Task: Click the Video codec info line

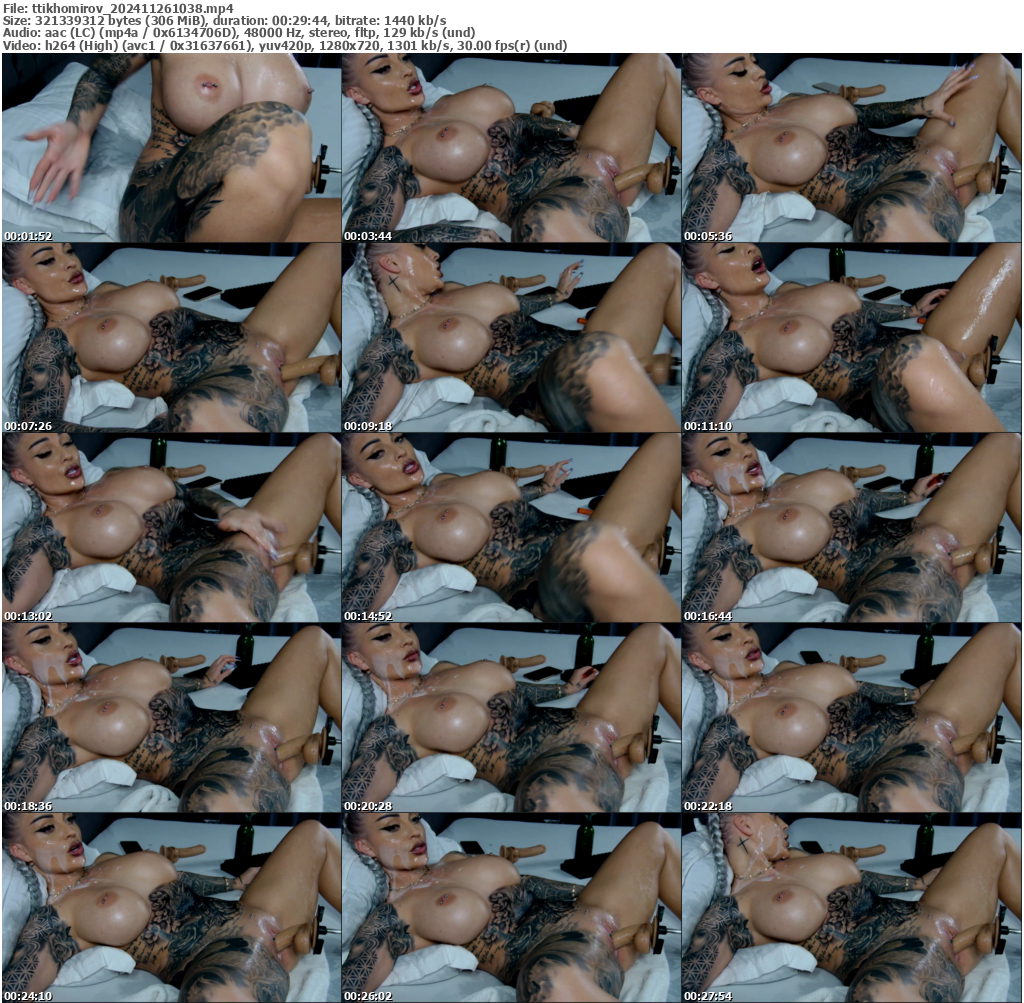Action: coord(285,44)
